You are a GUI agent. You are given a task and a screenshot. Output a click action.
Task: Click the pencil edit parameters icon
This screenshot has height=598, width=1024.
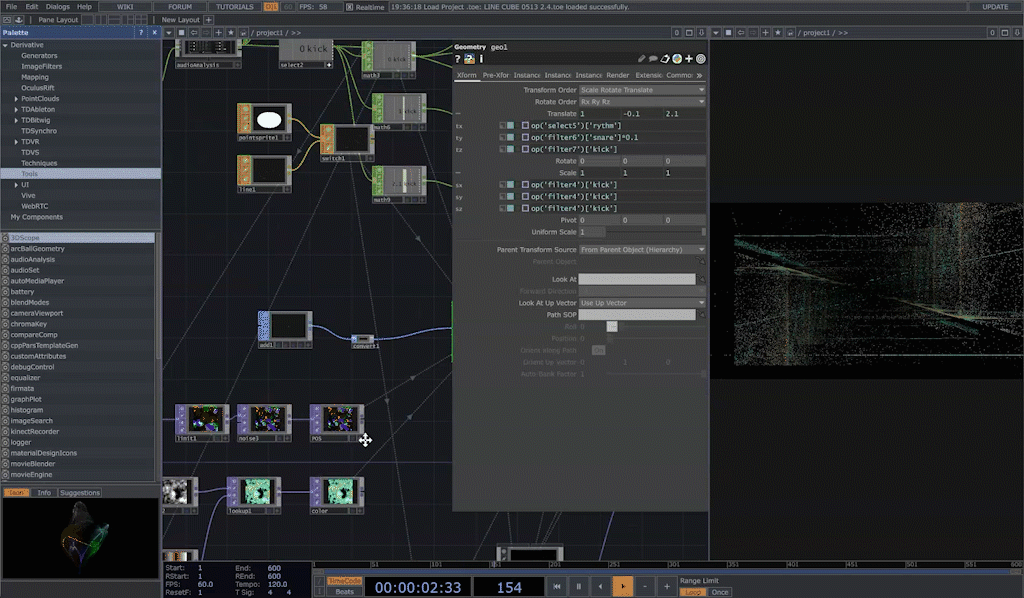tap(642, 59)
